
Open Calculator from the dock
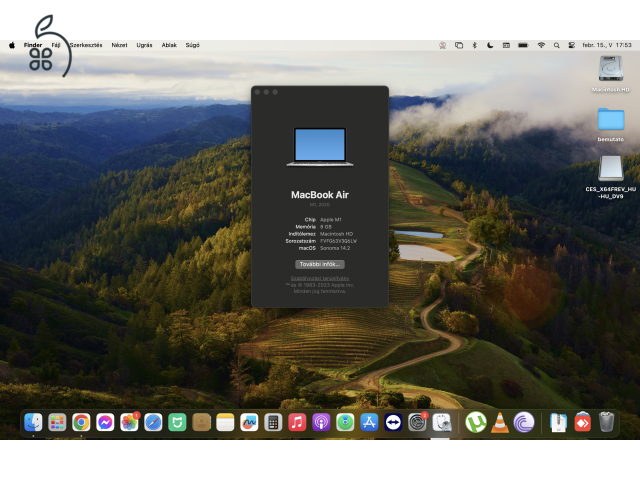pyautogui.click(x=273, y=422)
